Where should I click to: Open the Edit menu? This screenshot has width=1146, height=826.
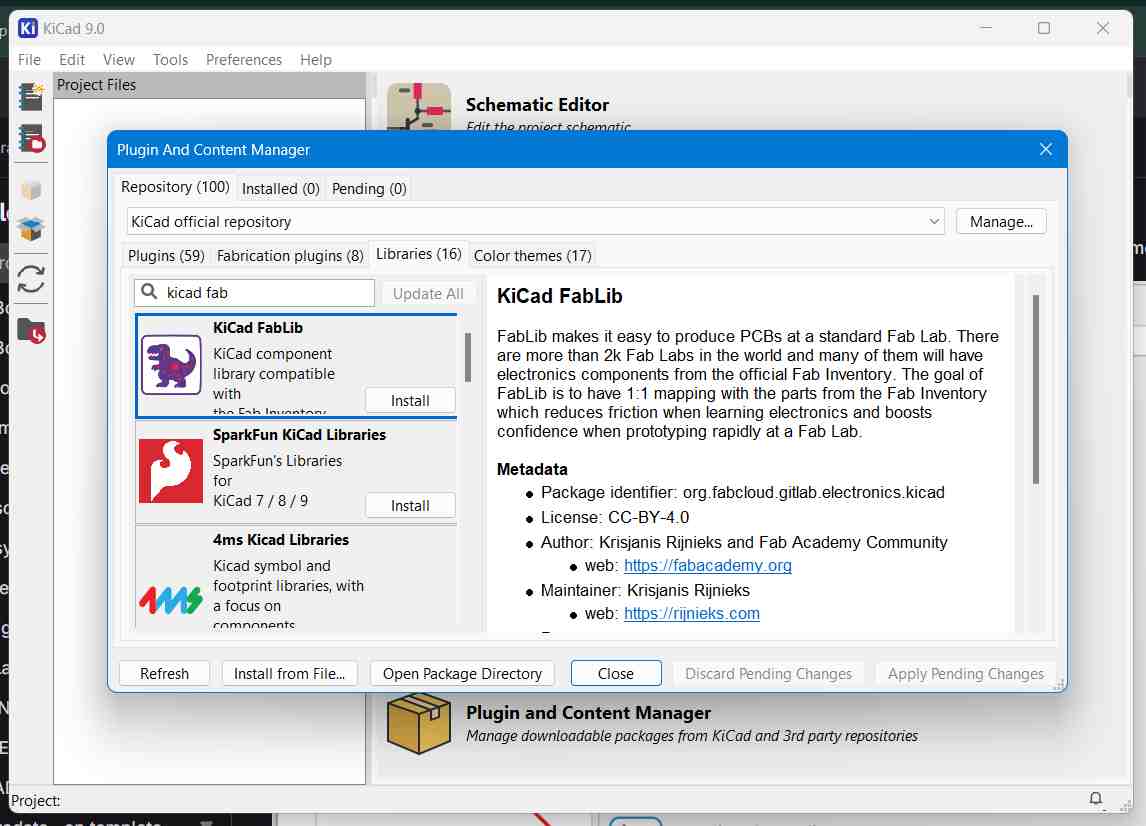72,59
